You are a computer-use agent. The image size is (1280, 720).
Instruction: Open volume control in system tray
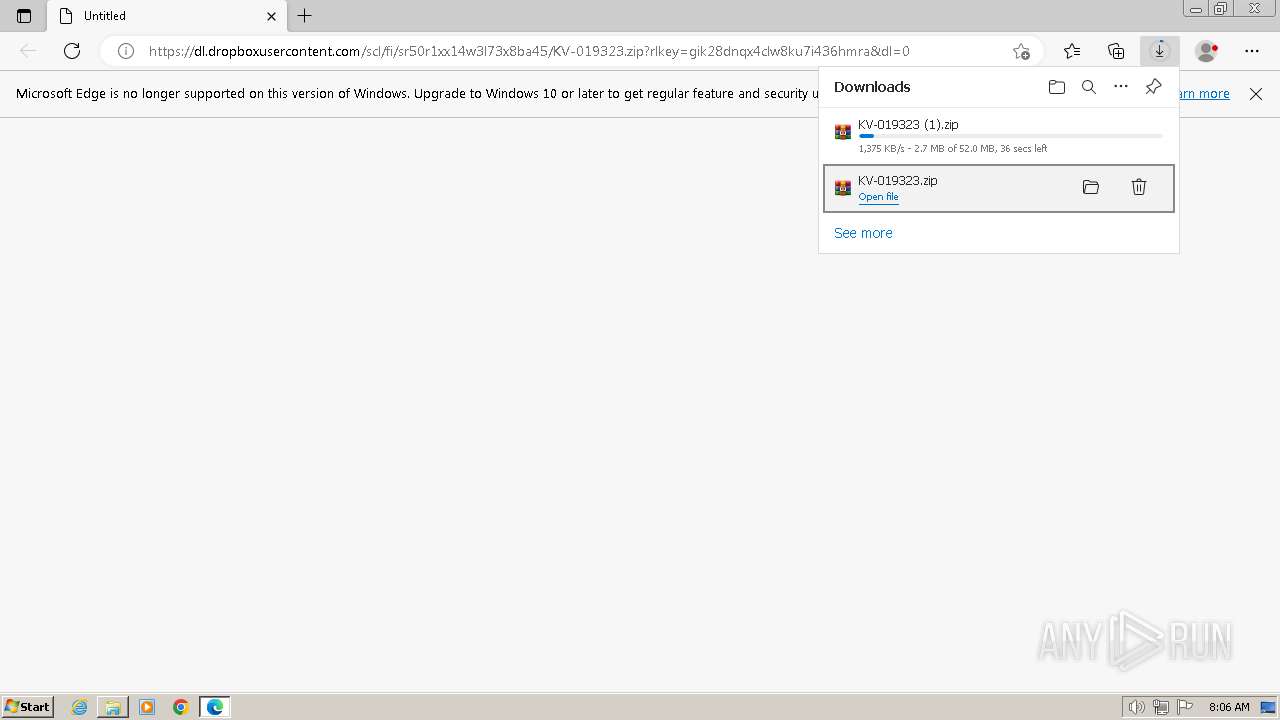click(1137, 707)
